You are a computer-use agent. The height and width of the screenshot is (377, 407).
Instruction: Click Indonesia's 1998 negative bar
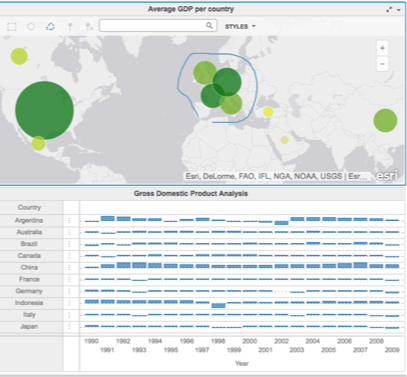(218, 305)
